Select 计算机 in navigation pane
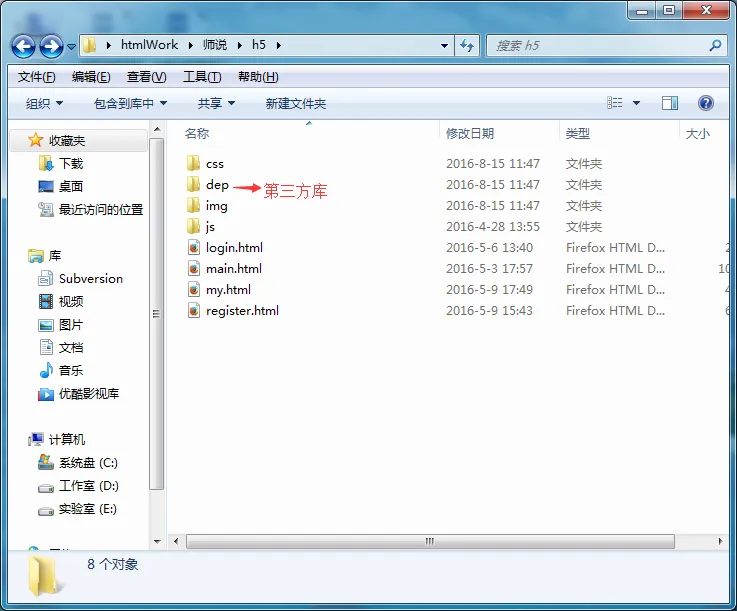The image size is (737, 611). click(67, 439)
